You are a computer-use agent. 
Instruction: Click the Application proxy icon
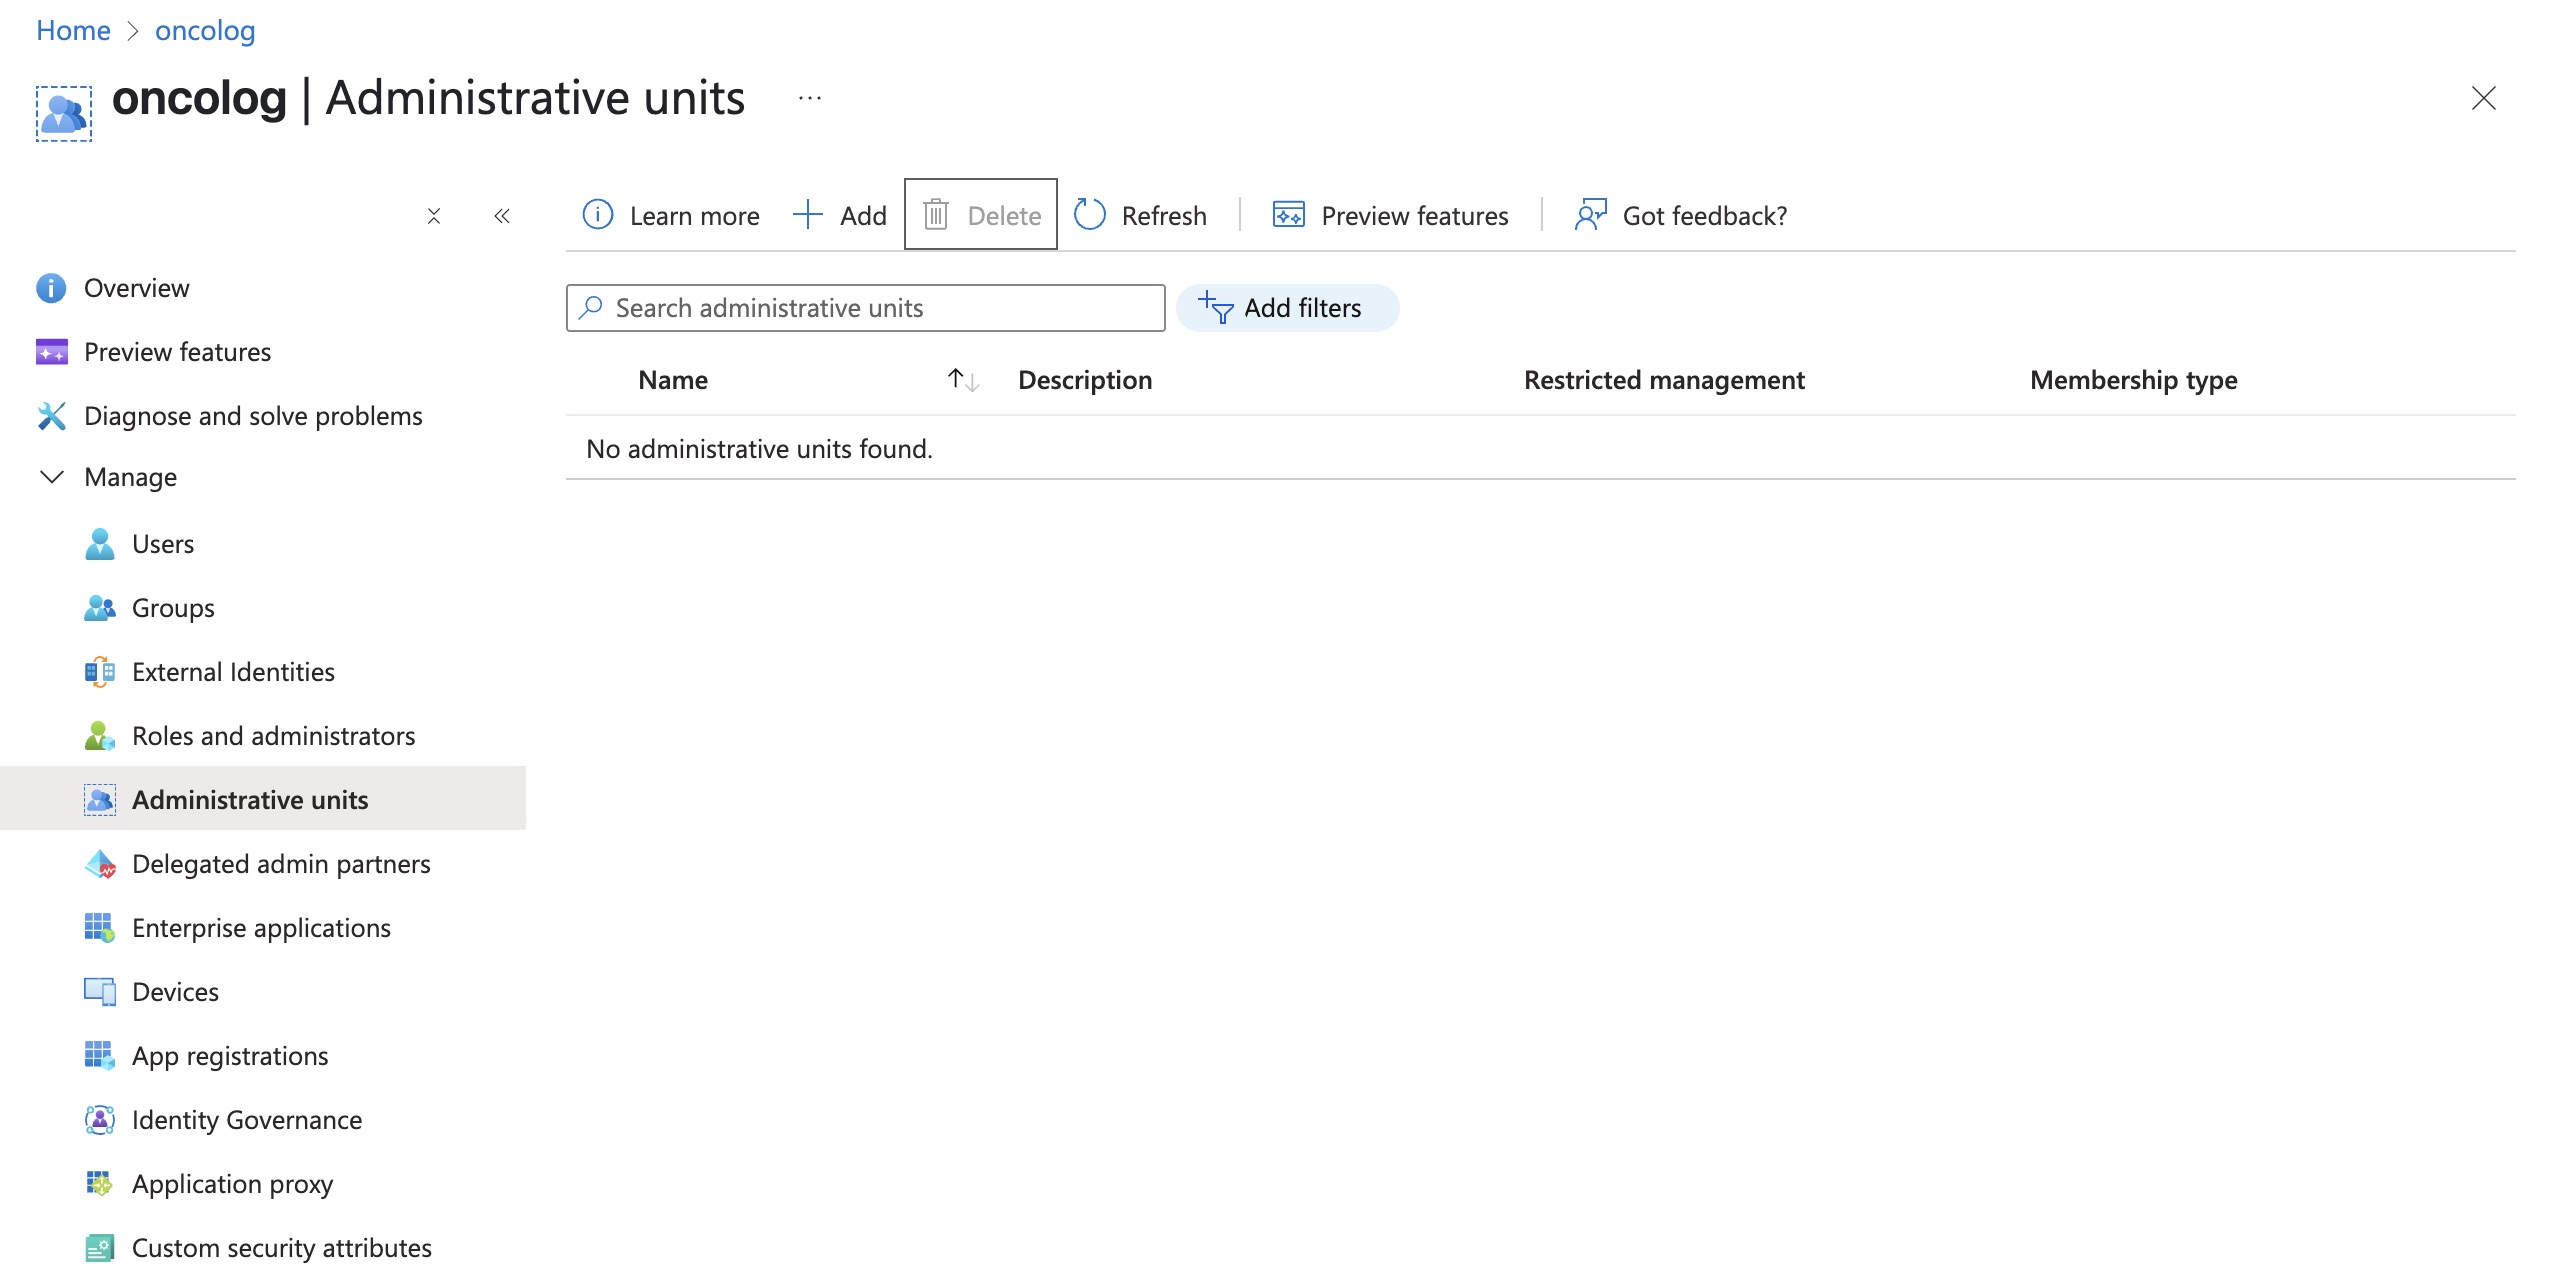pos(99,1184)
